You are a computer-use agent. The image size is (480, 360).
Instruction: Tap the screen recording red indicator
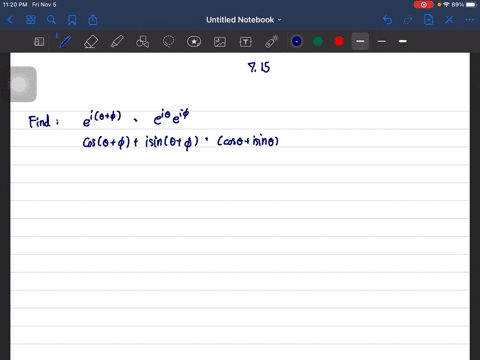[424, 5]
